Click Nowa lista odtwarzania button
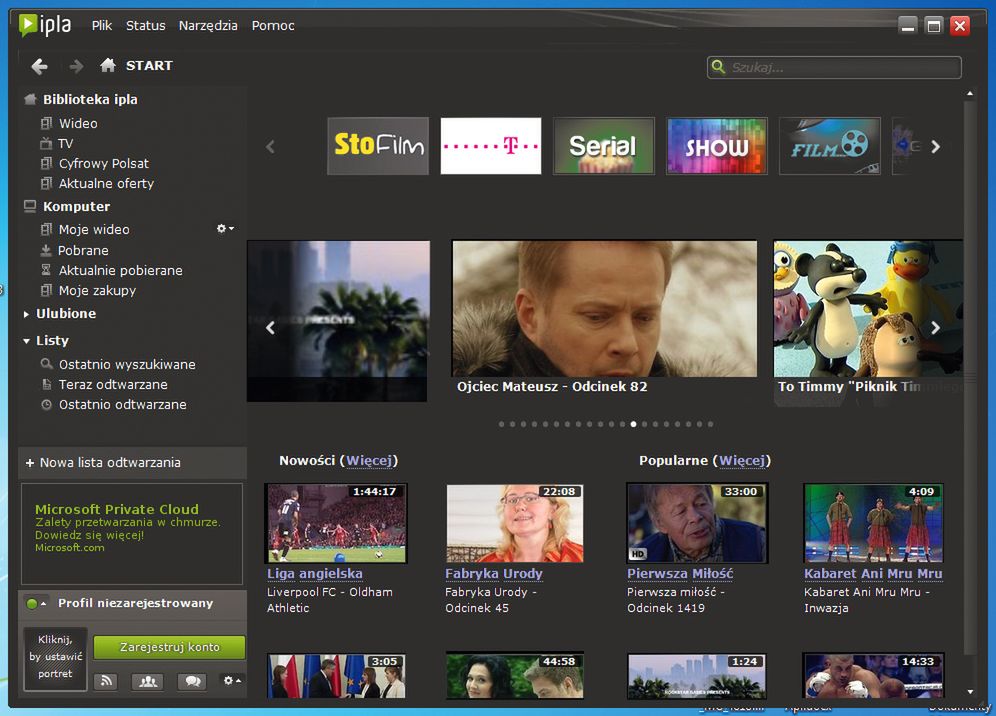The width and height of the screenshot is (996, 716). (132, 463)
